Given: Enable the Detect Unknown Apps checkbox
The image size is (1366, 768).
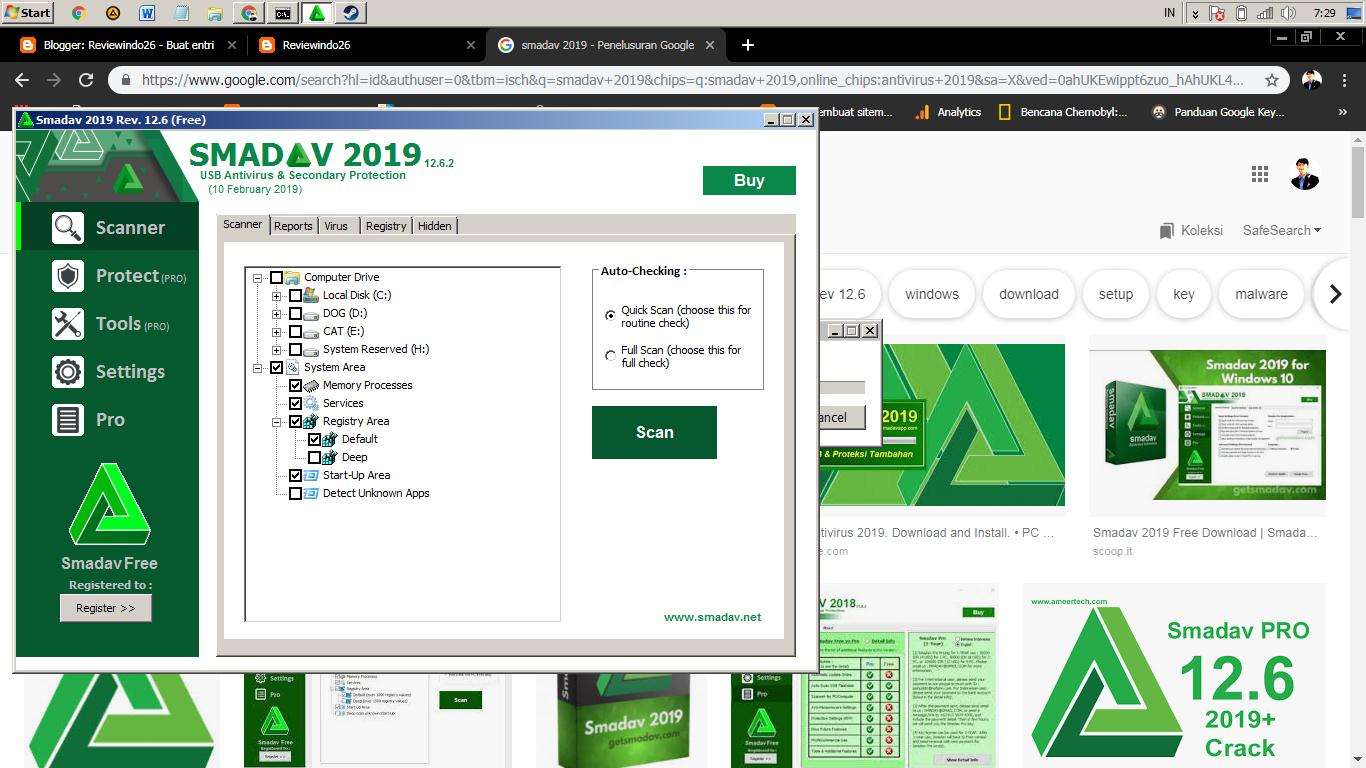Looking at the screenshot, I should point(295,493).
